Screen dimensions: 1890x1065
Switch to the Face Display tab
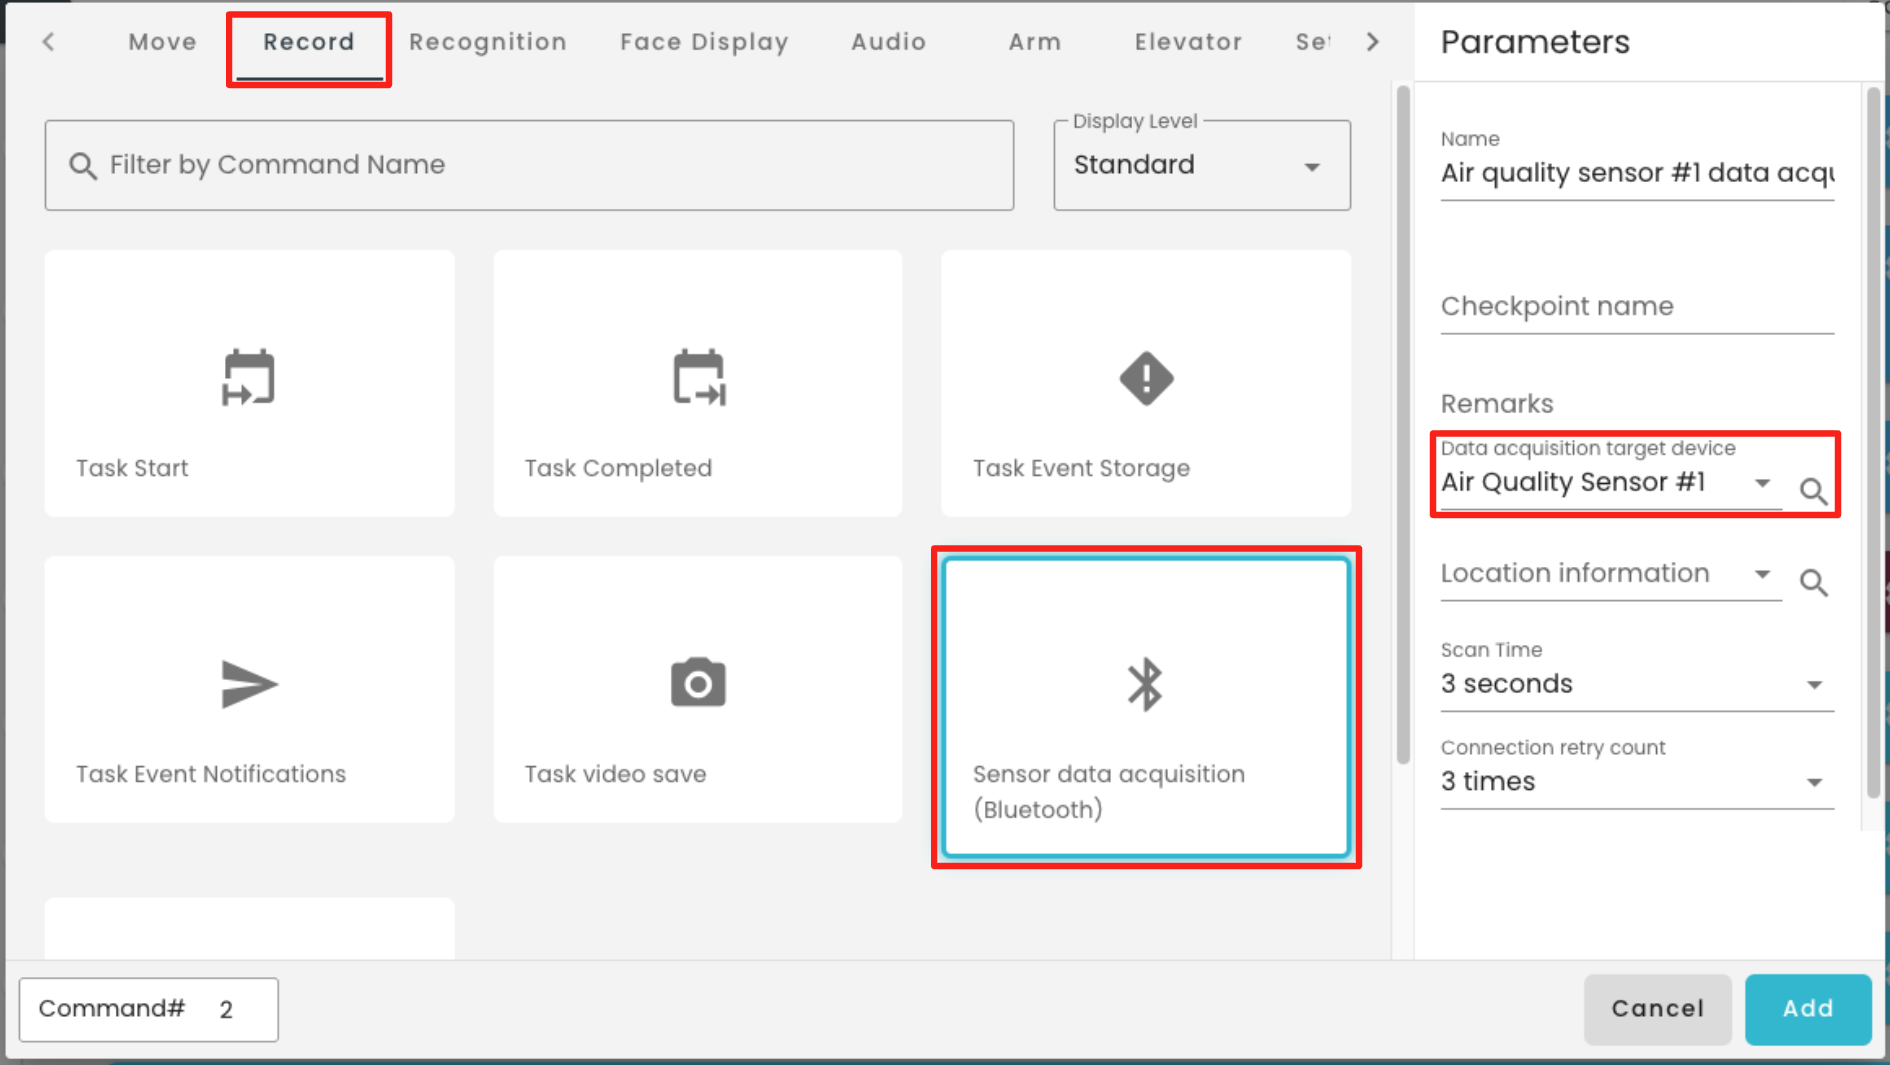click(x=704, y=42)
